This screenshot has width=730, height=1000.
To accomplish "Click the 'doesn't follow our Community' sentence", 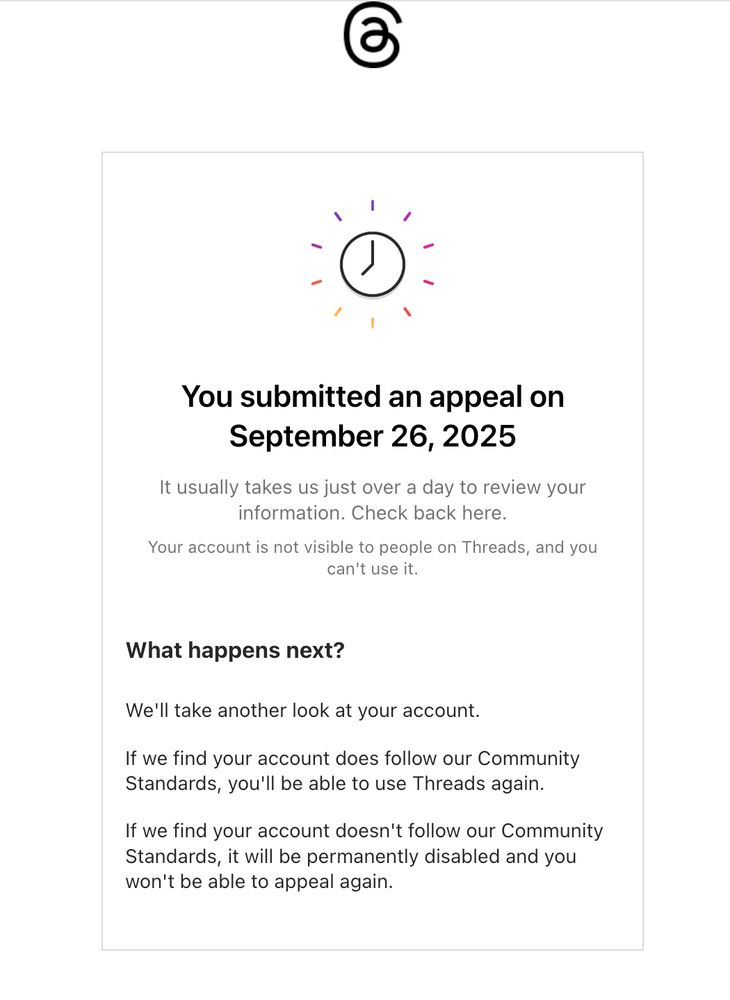I will click(364, 830).
